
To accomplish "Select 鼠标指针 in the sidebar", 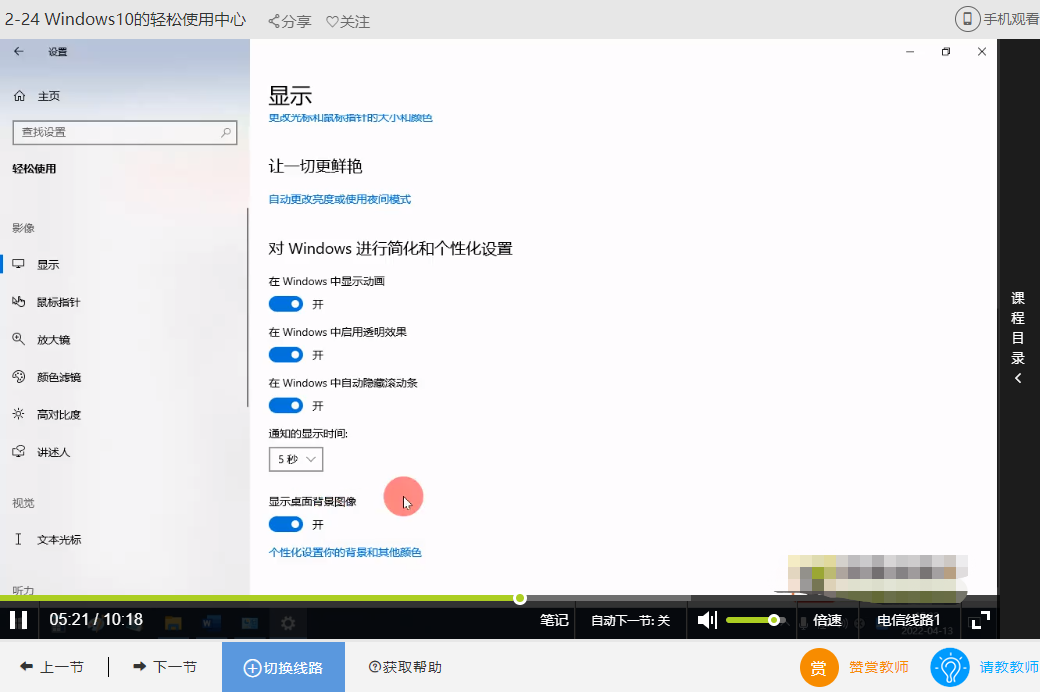I will (x=58, y=302).
